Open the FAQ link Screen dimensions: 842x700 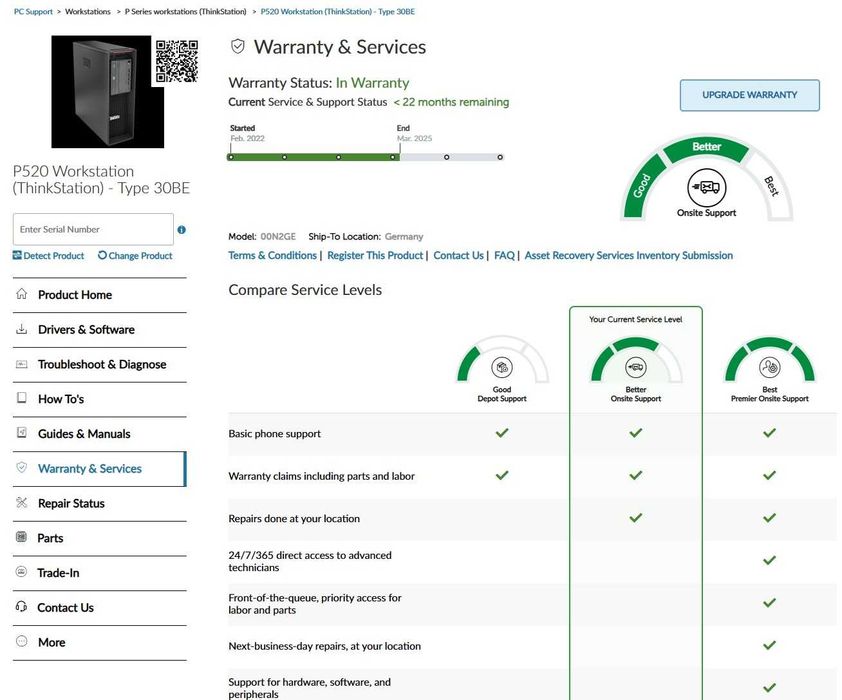coord(504,256)
